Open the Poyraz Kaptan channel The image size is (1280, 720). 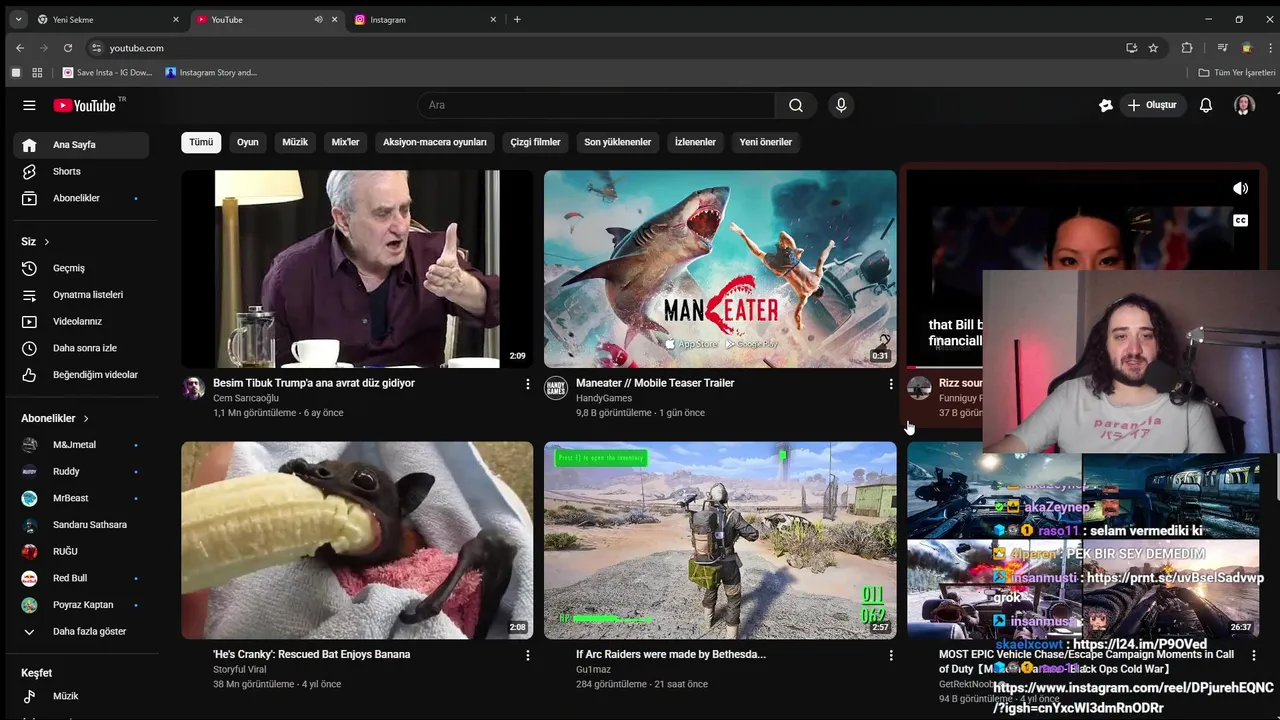click(x=81, y=605)
